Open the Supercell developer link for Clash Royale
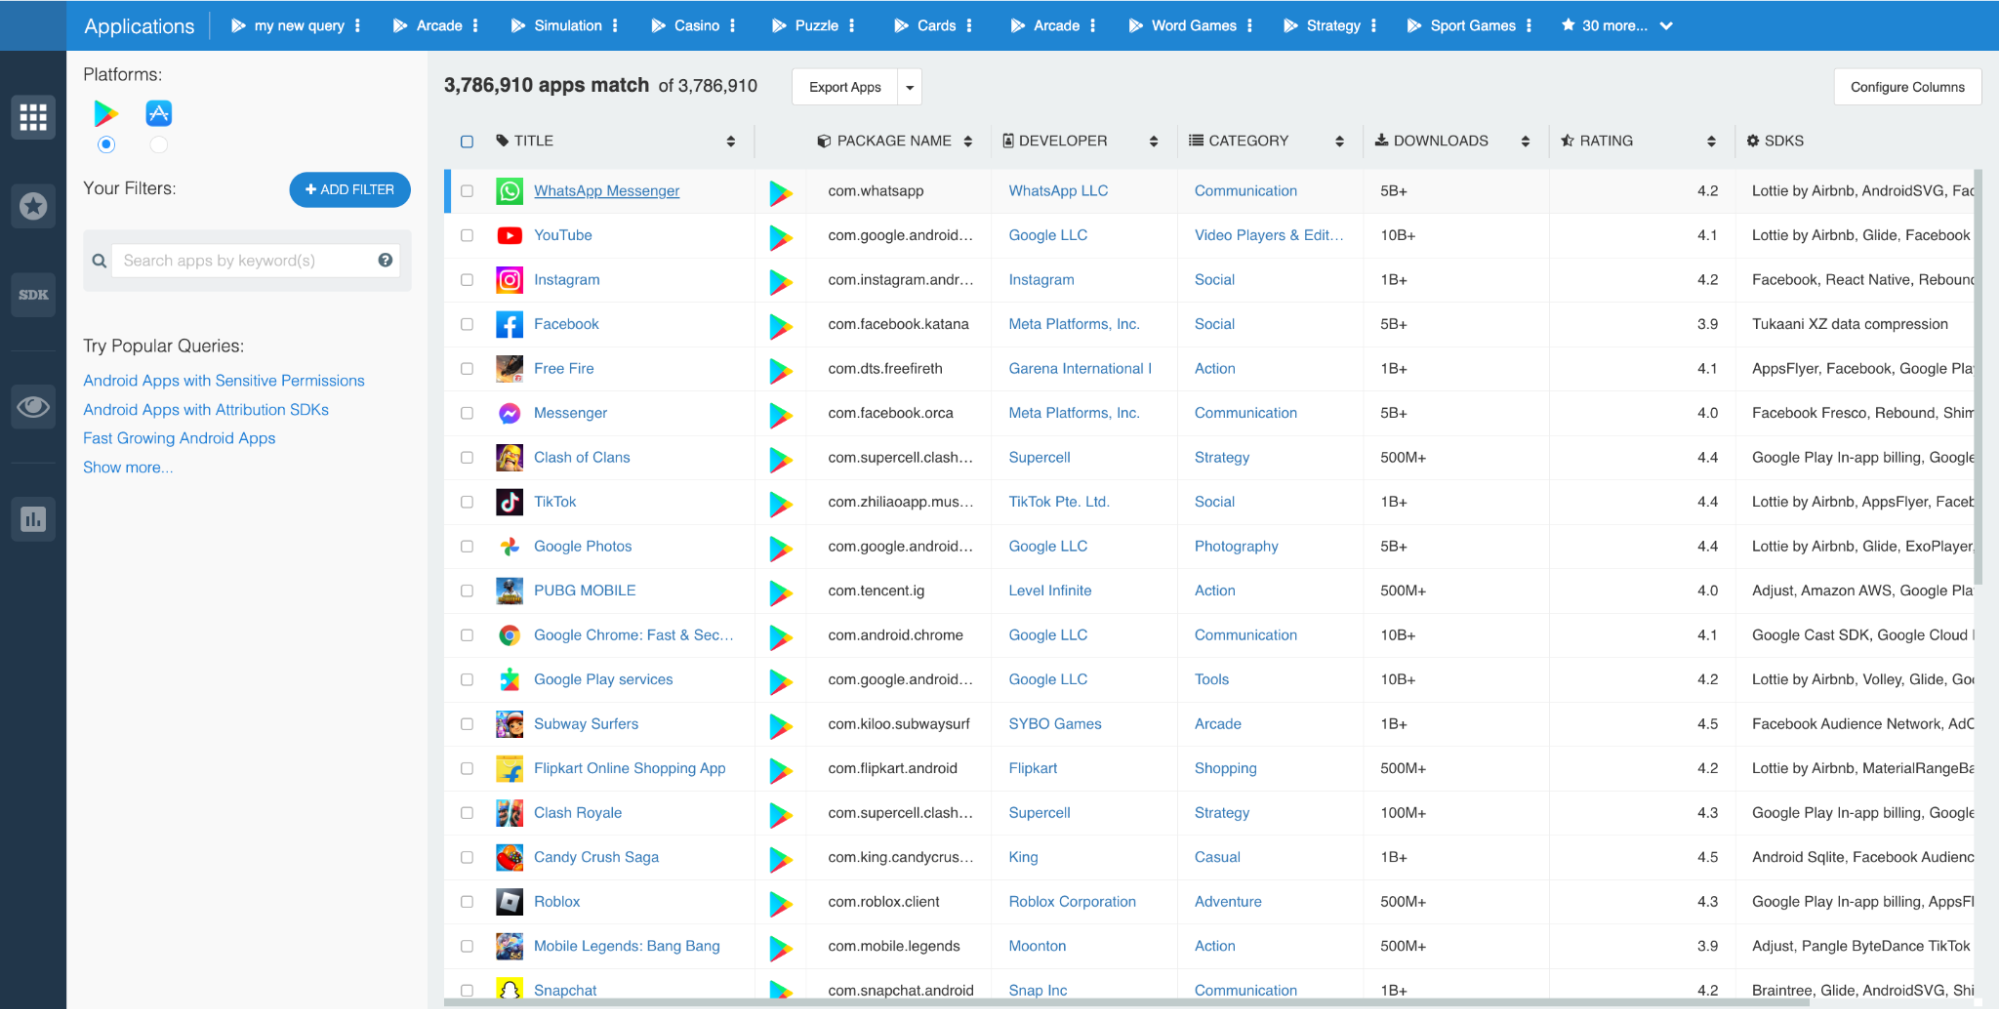This screenshot has width=1999, height=1010. [1039, 813]
